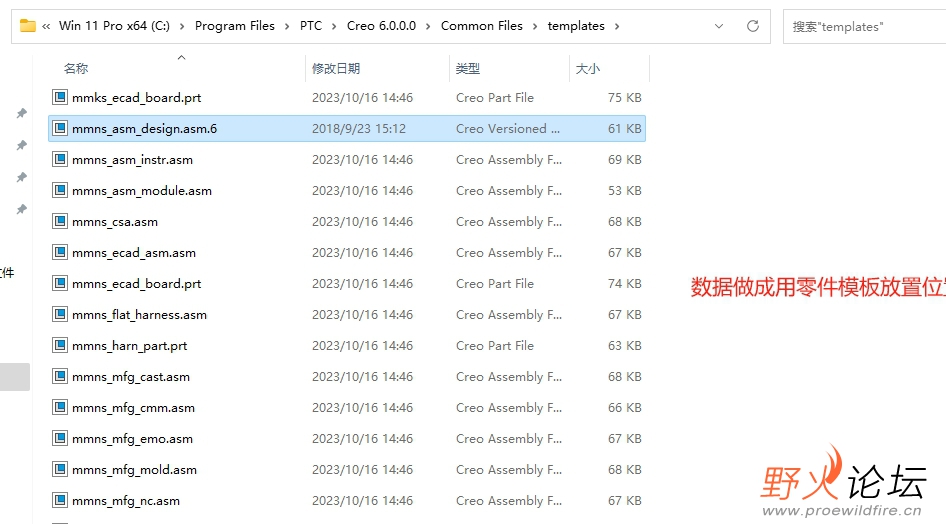Click the 75 KB size cell
Image resolution: width=946 pixels, height=527 pixels.
[x=624, y=98]
